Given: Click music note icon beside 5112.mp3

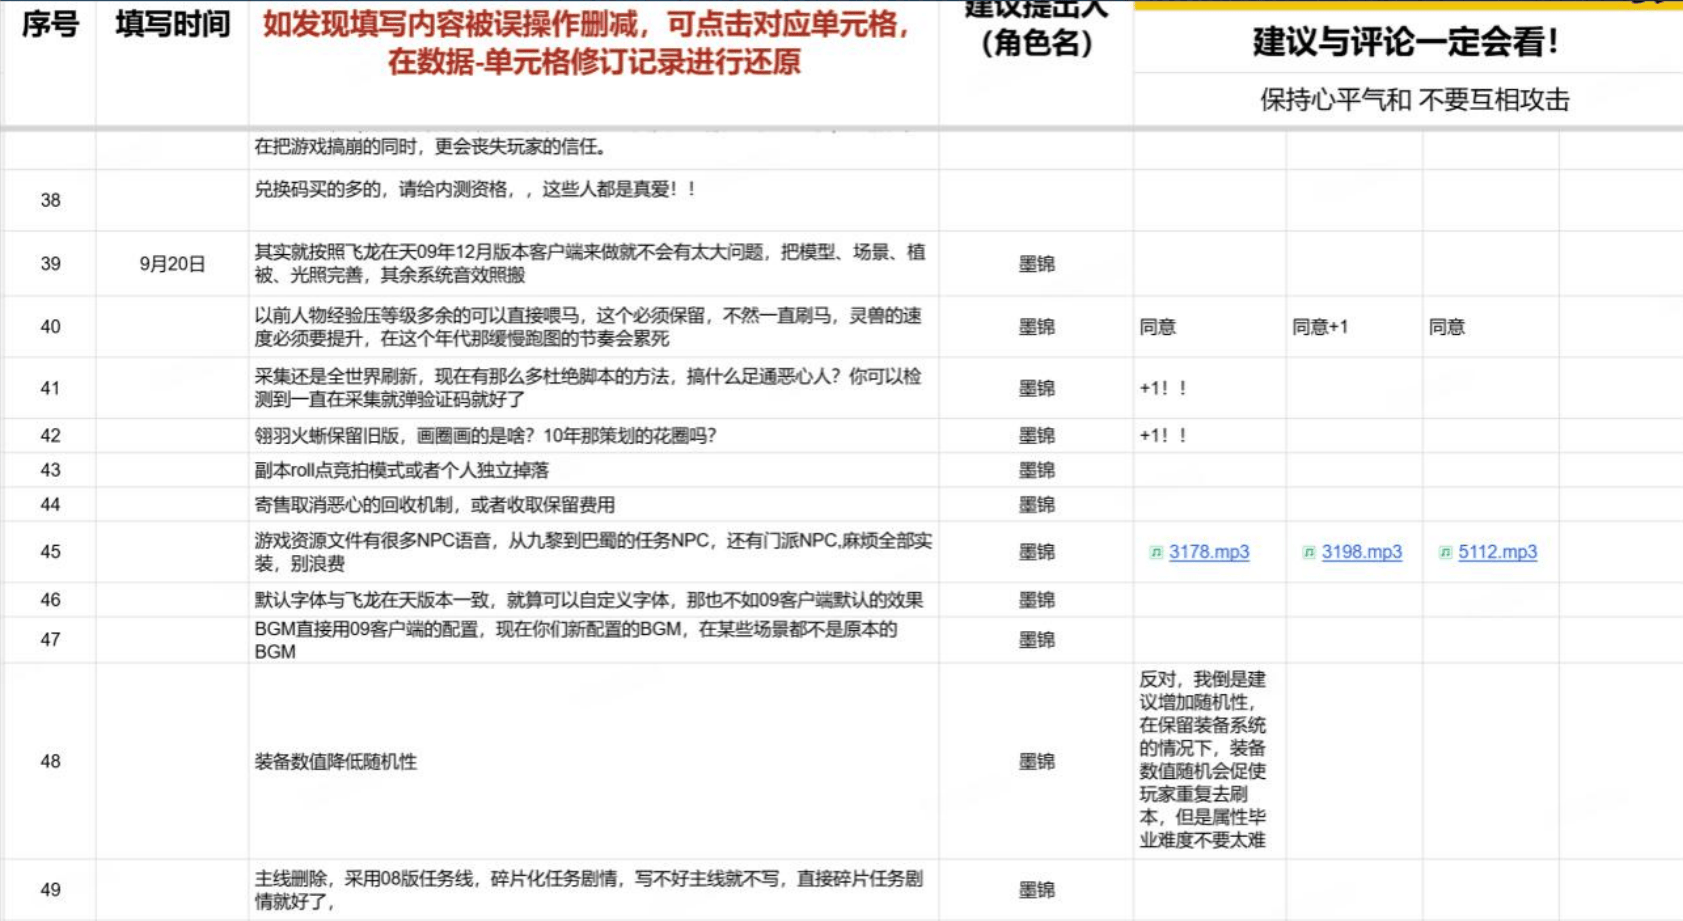Looking at the screenshot, I should (1444, 552).
